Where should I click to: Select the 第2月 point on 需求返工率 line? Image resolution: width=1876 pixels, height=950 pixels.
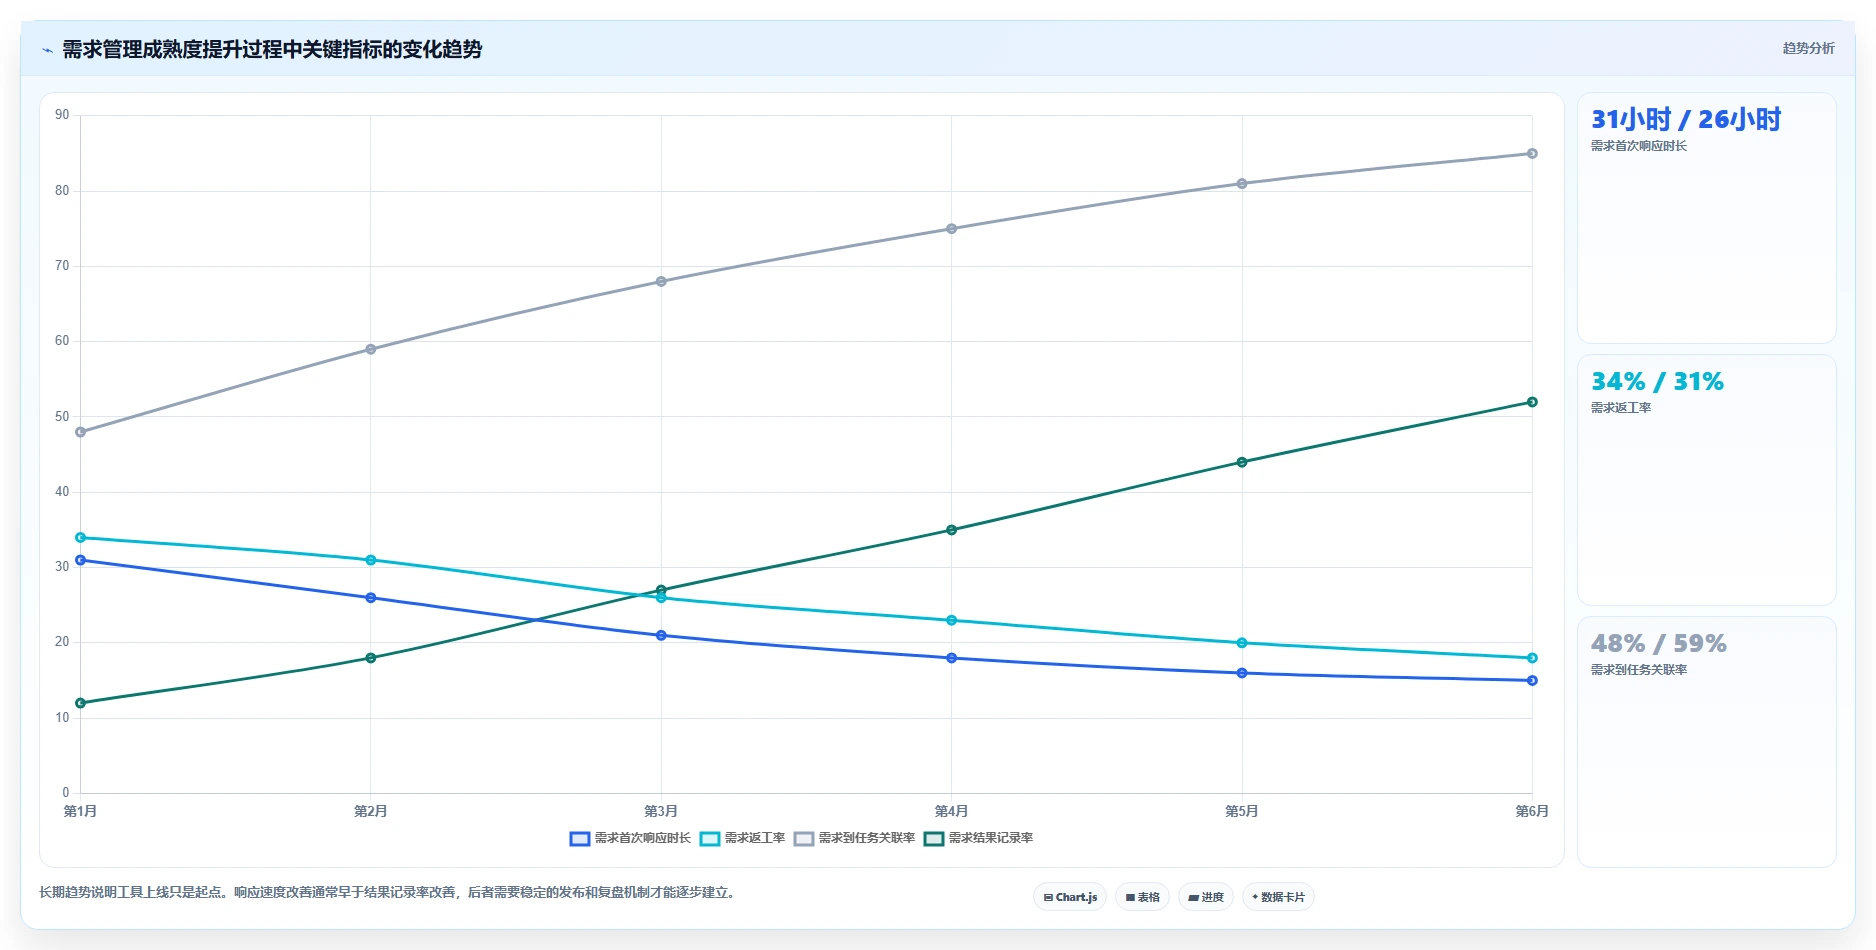coord(371,560)
